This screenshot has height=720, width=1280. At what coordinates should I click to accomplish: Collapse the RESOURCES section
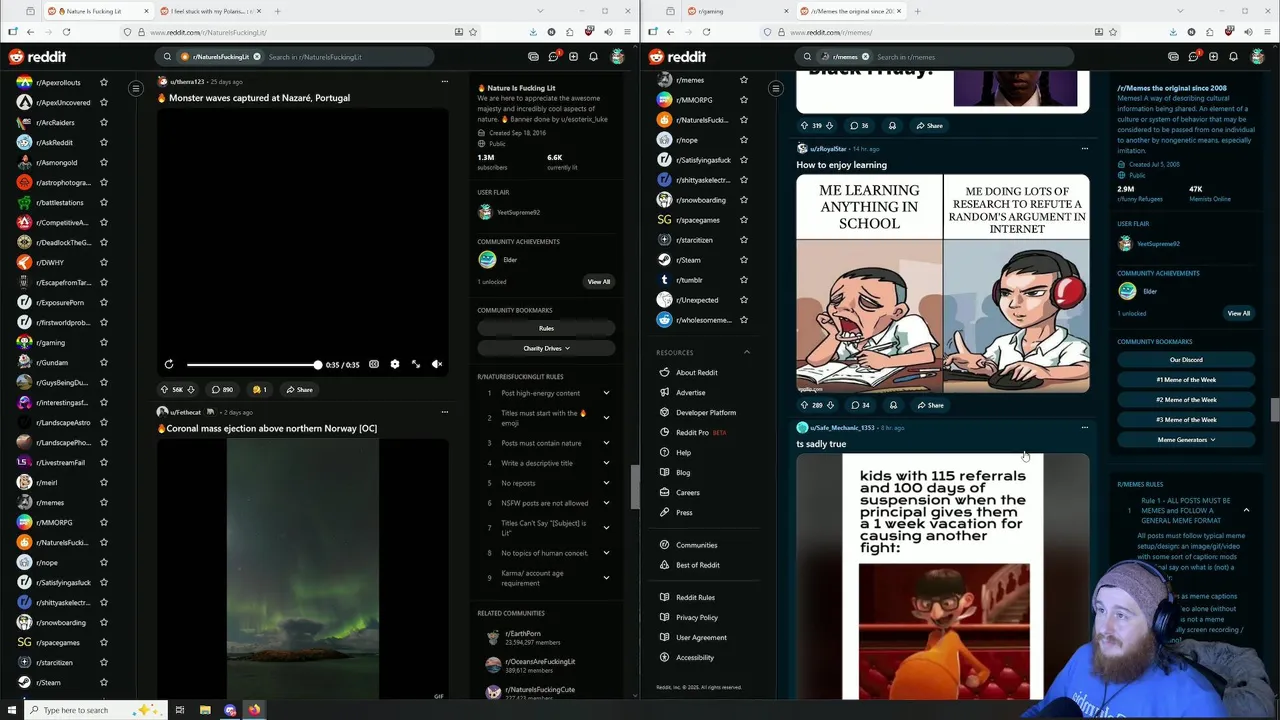click(x=746, y=352)
